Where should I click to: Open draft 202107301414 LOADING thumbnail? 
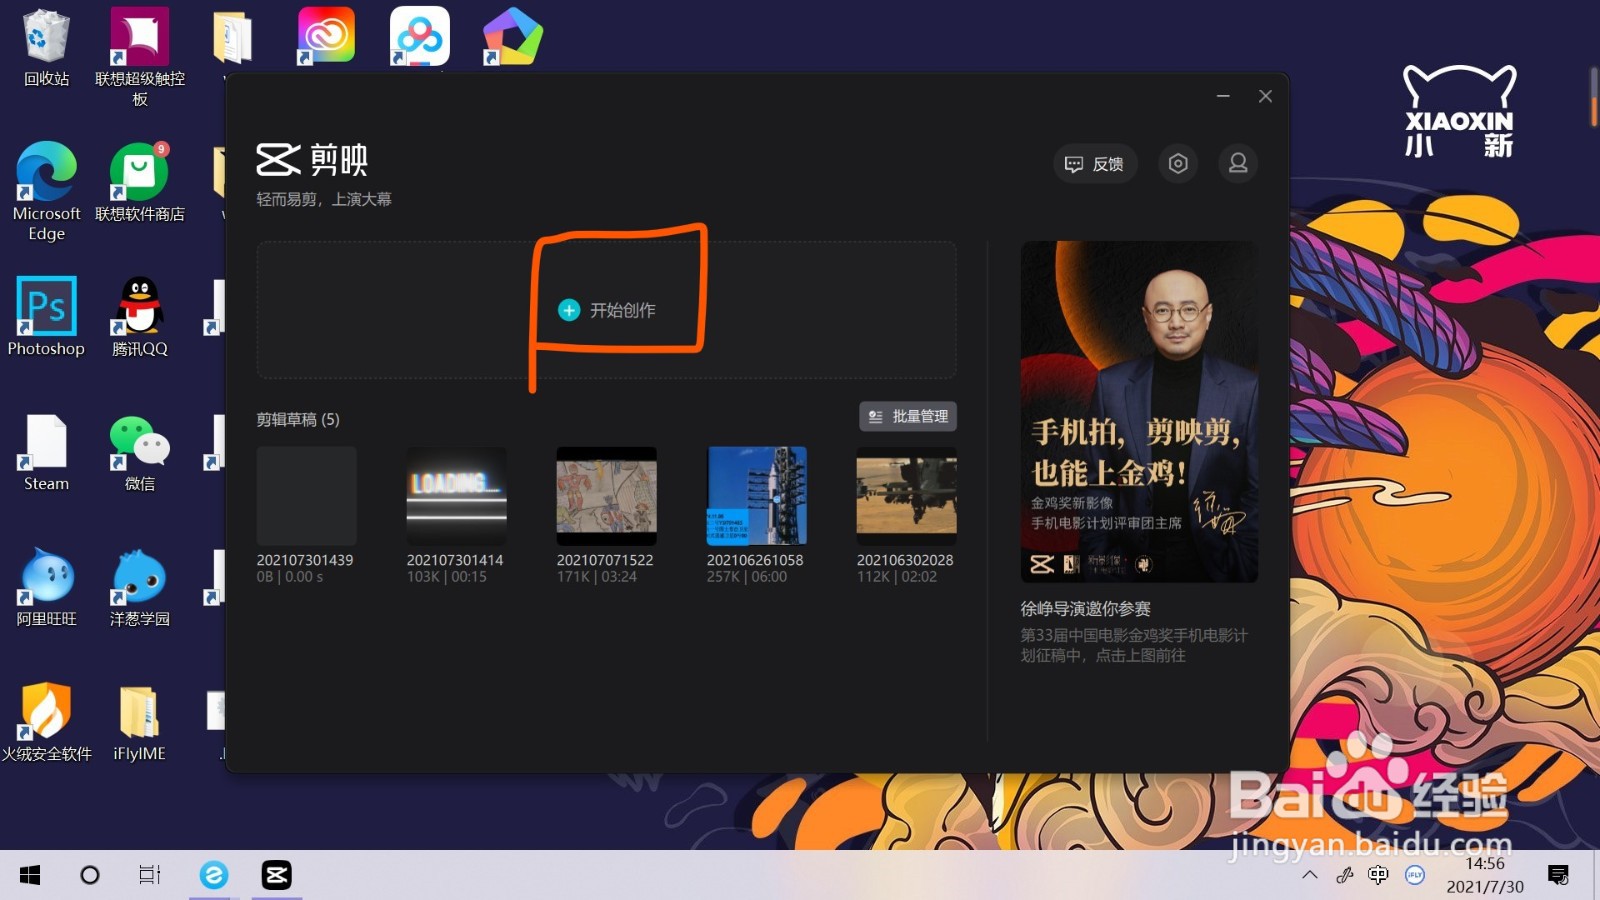click(x=456, y=495)
